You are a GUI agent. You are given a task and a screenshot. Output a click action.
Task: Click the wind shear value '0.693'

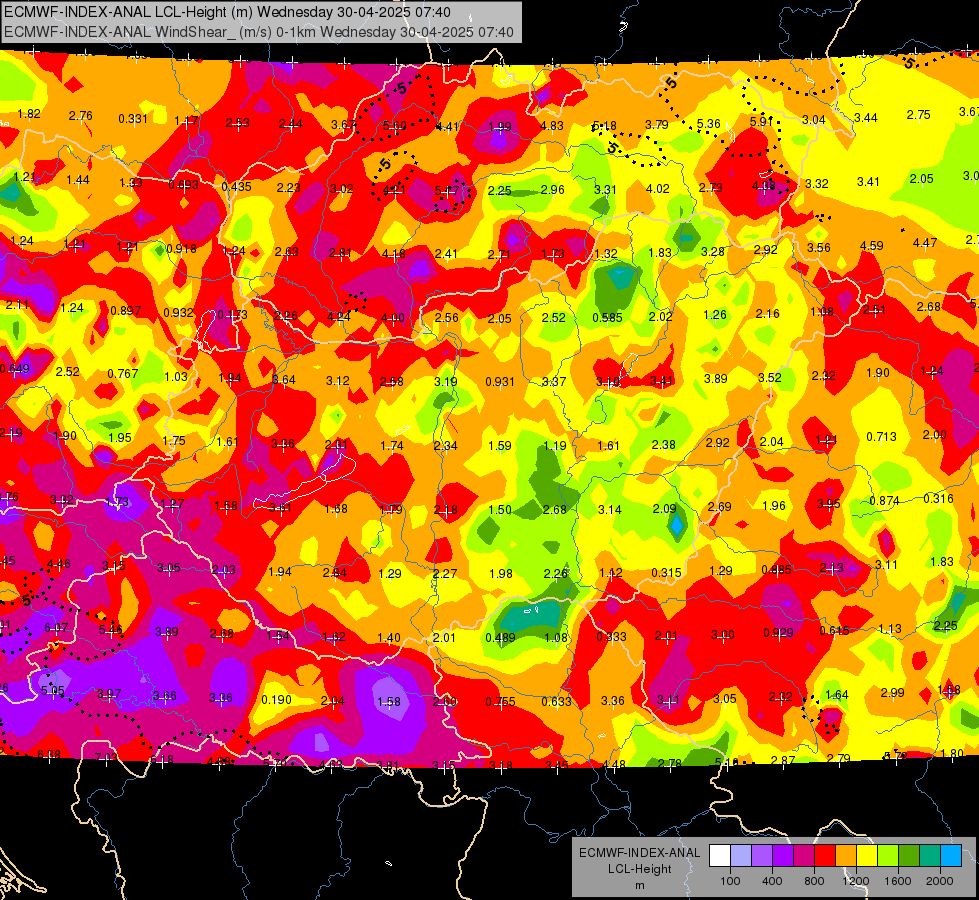[184, 185]
